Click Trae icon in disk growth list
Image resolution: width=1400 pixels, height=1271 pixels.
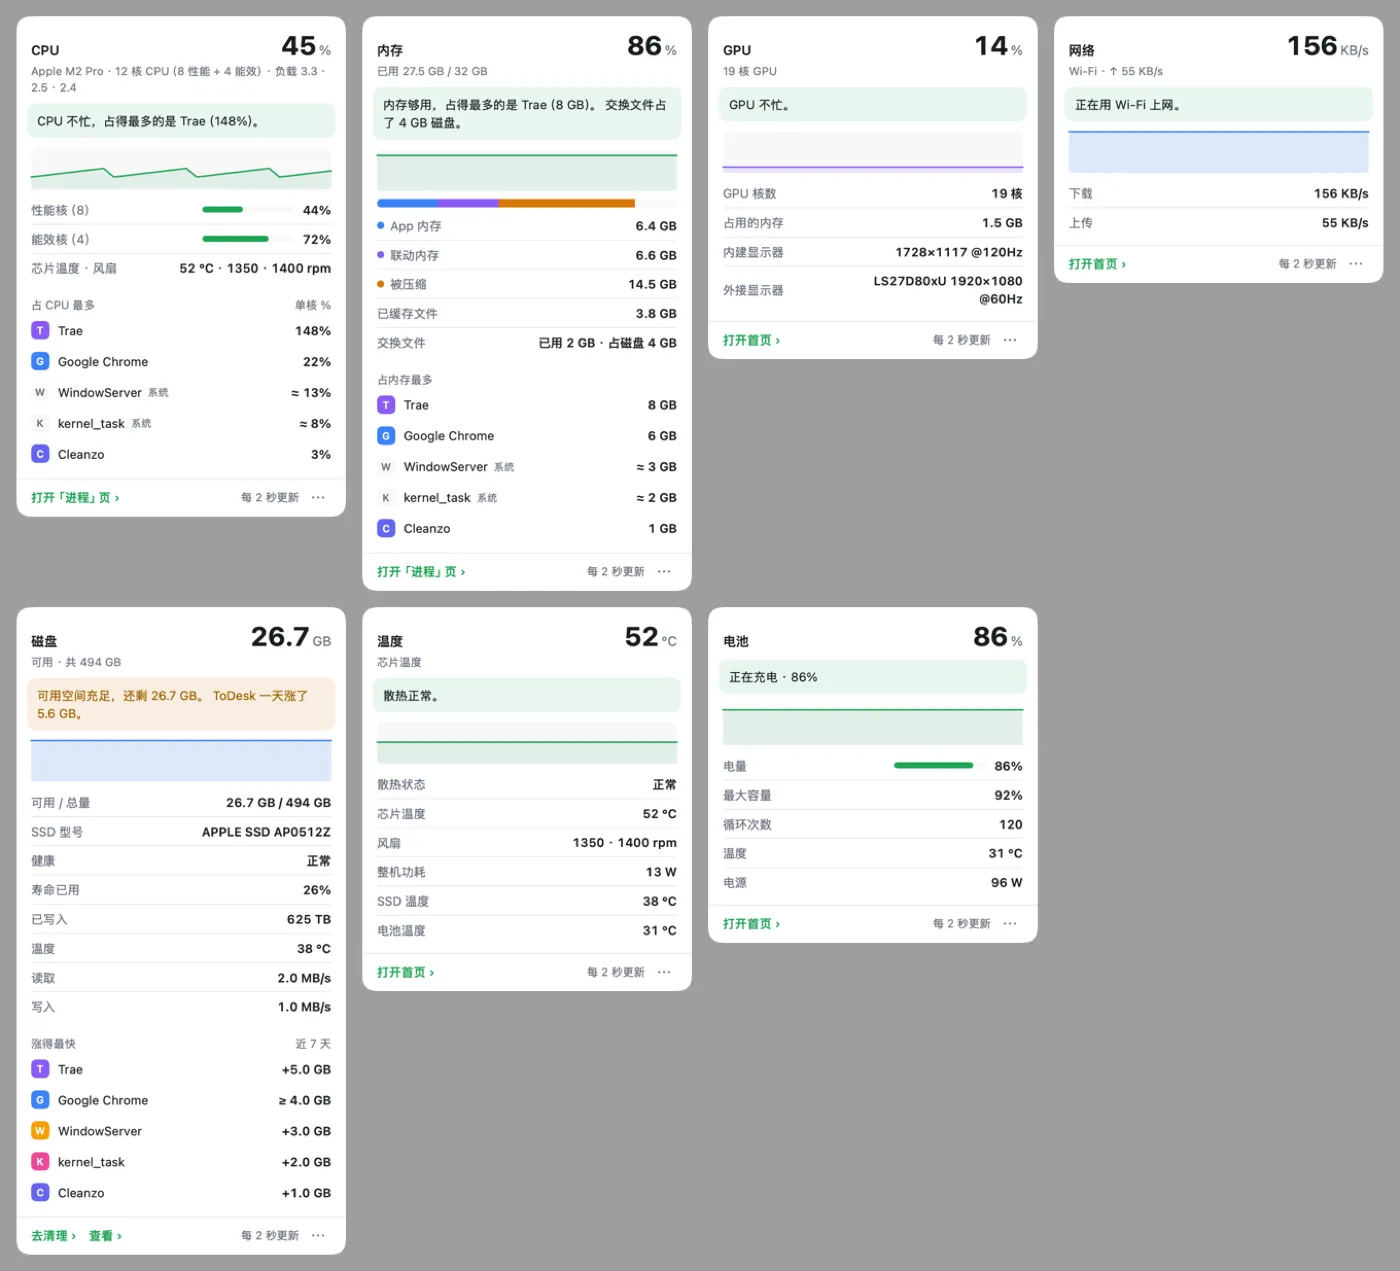pyautogui.click(x=40, y=1070)
